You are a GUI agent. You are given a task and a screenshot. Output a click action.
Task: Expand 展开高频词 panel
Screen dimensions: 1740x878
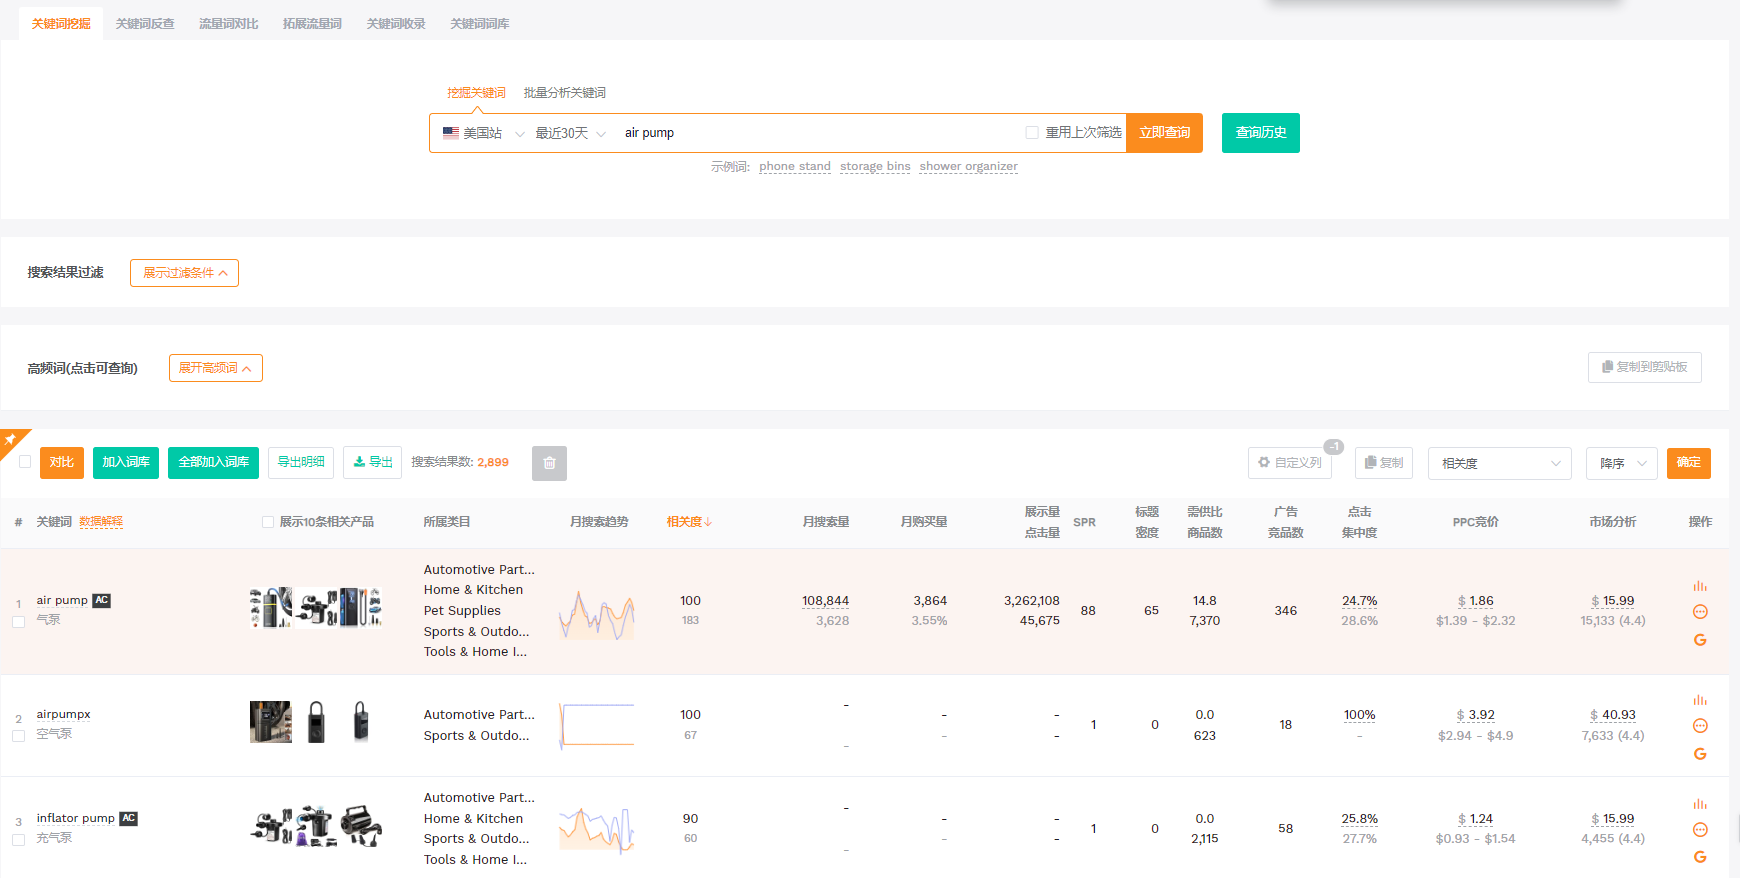(215, 368)
